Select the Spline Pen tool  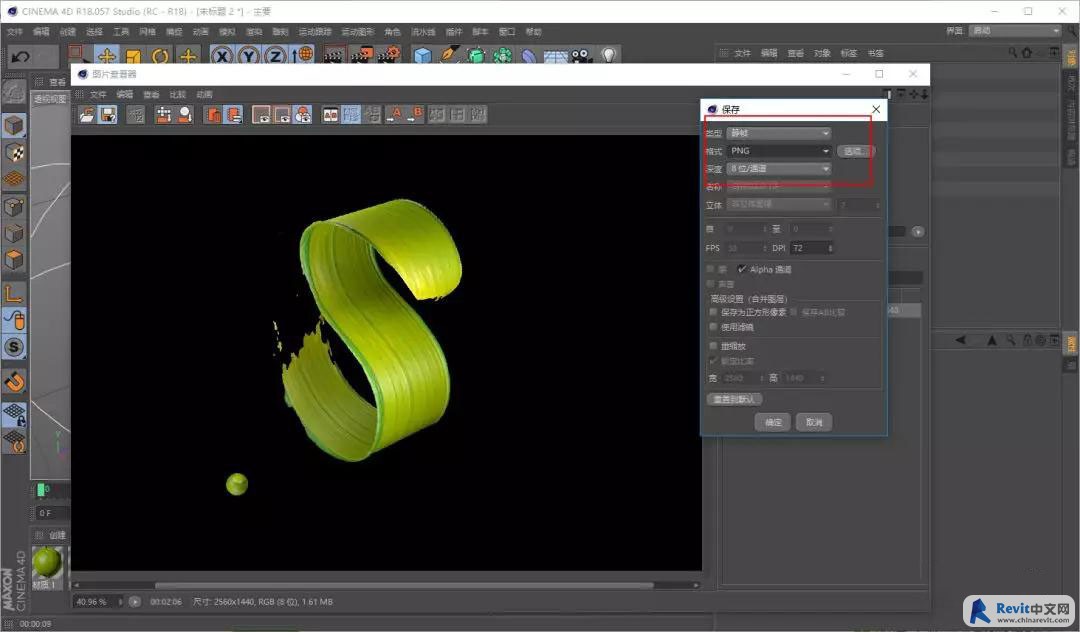click(450, 56)
